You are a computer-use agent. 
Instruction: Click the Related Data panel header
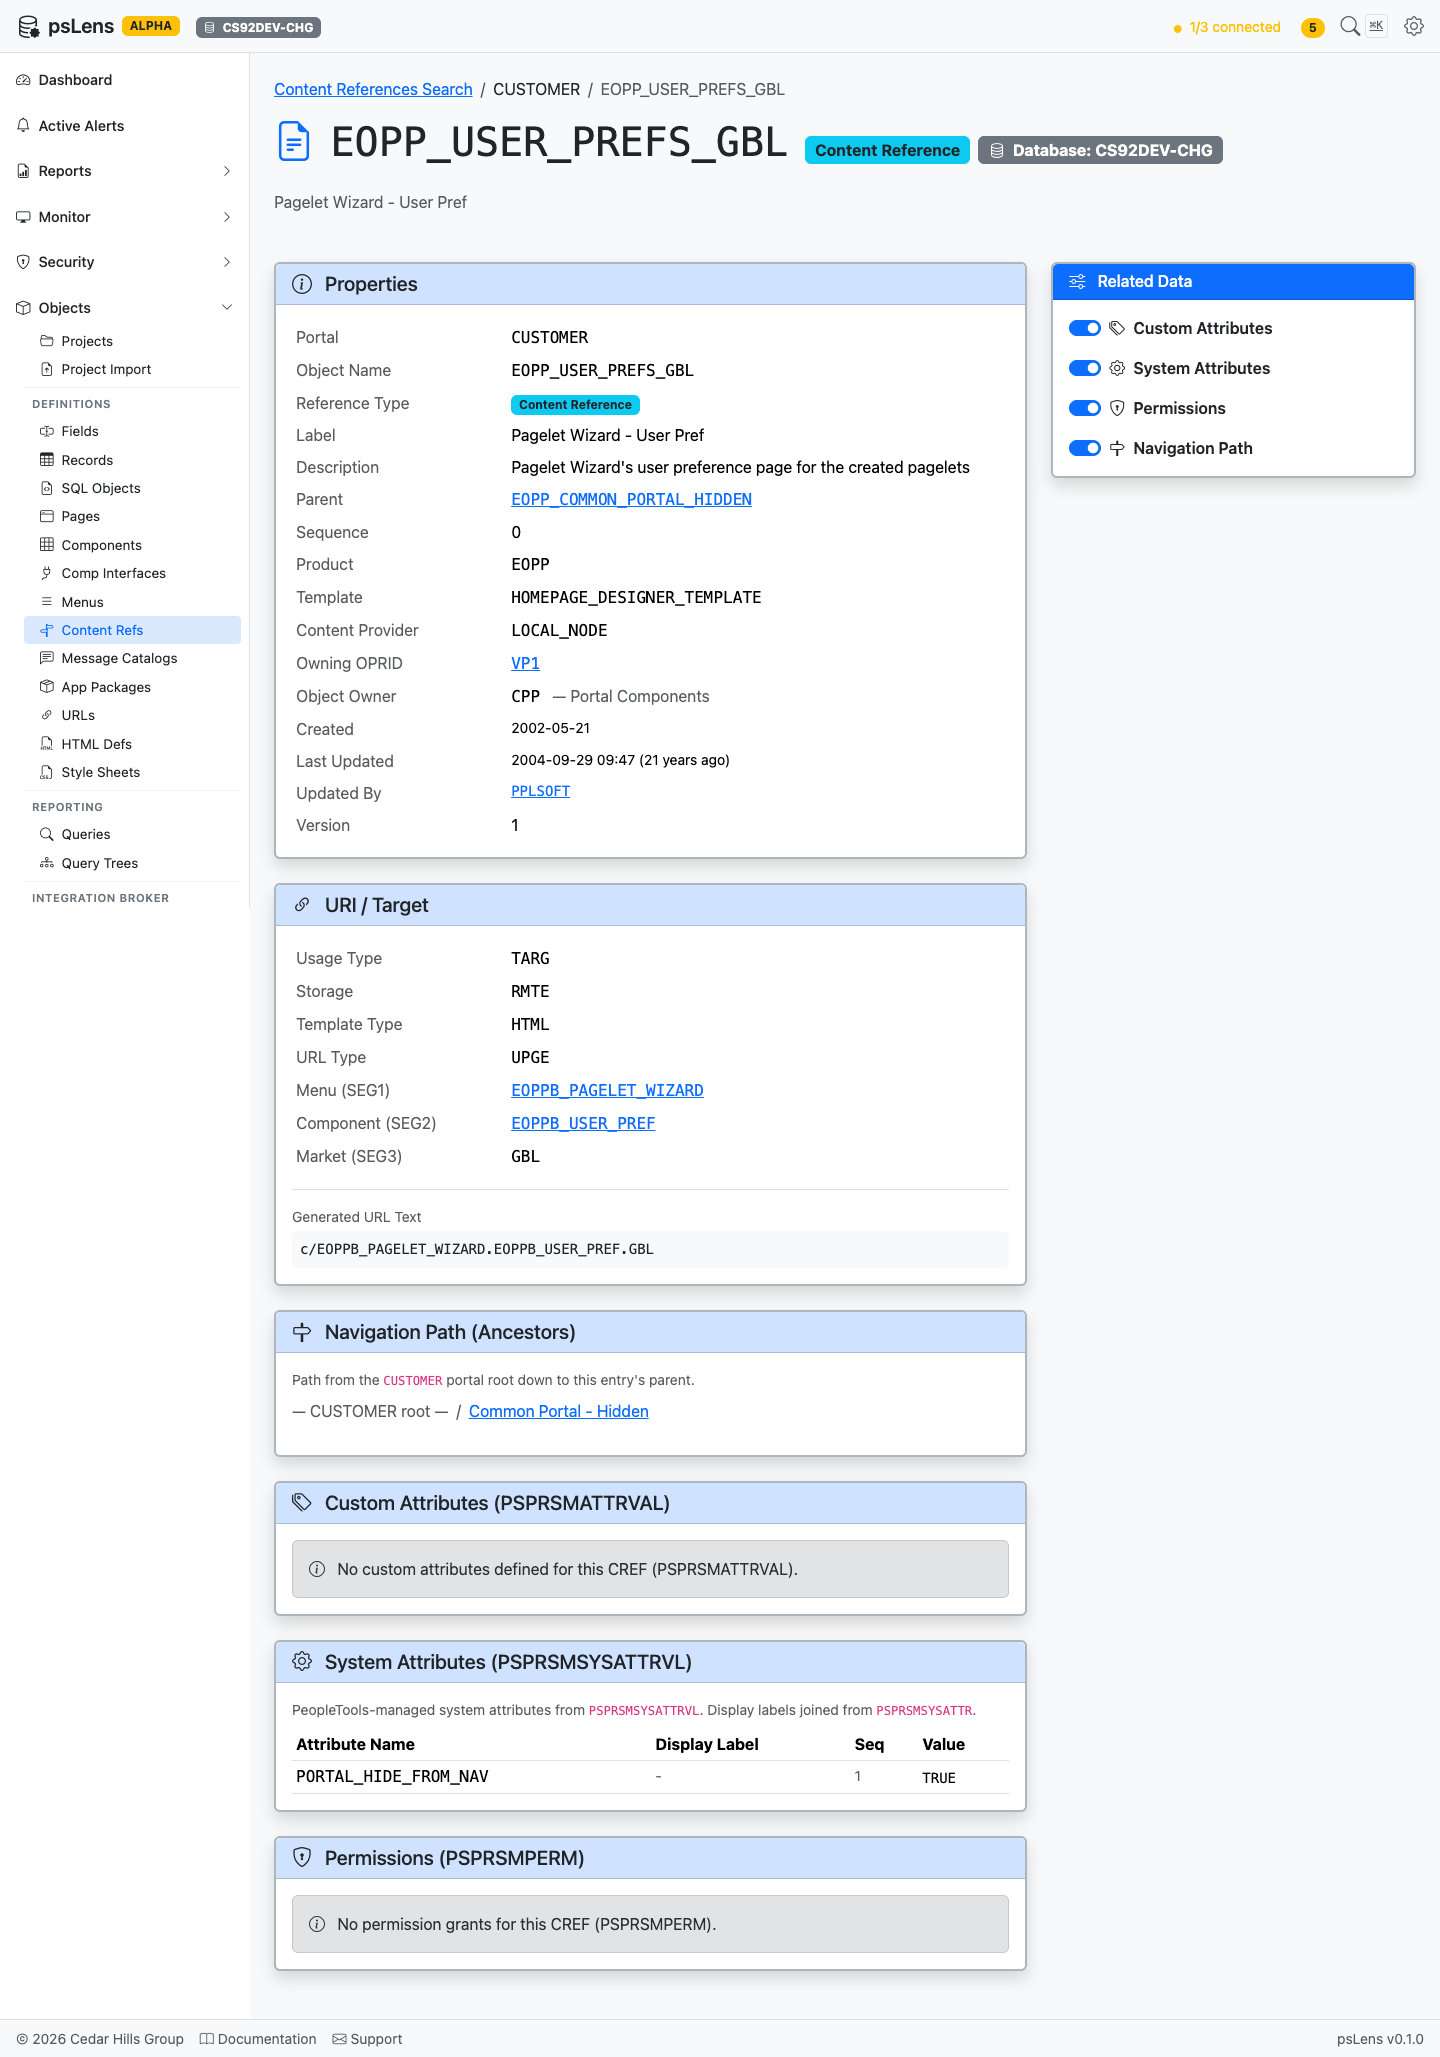click(1233, 282)
